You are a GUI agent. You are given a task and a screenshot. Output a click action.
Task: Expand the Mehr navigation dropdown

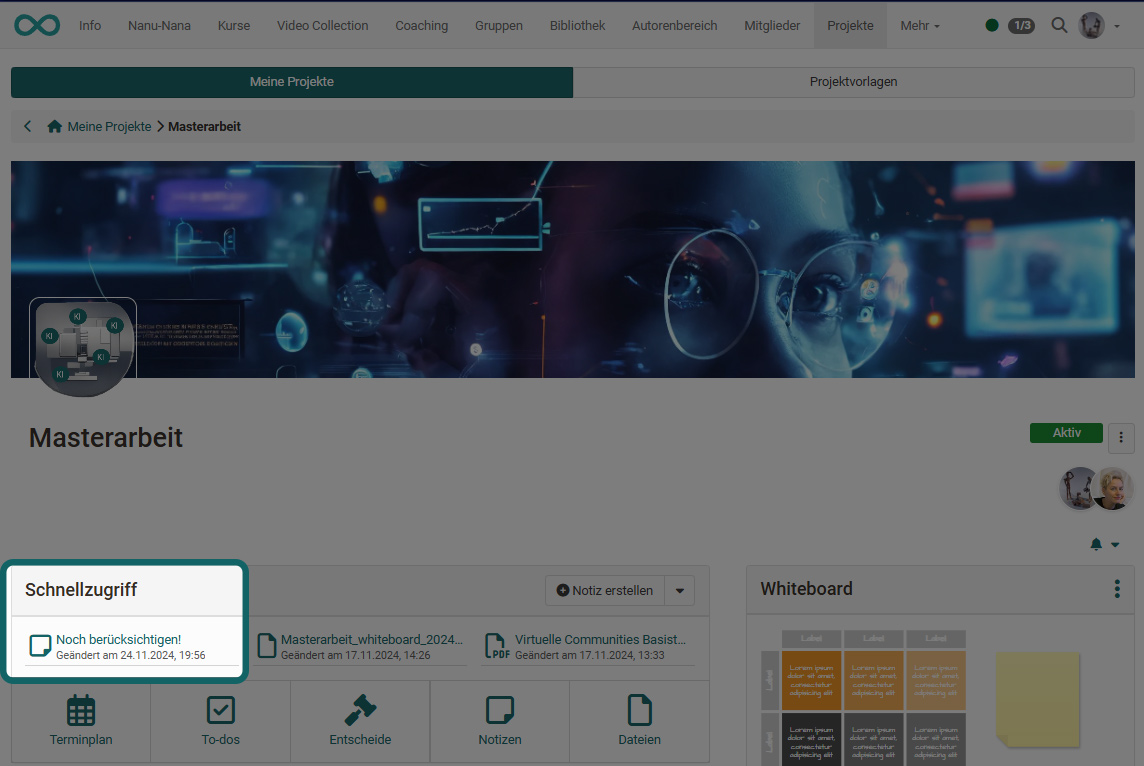pos(919,26)
